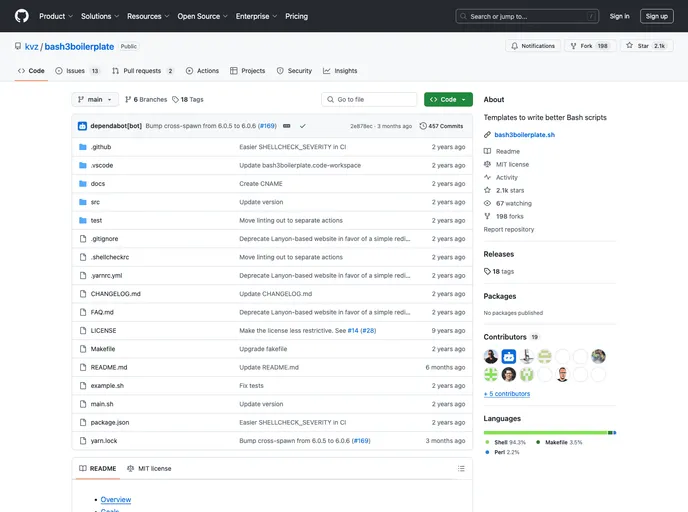This screenshot has width=688, height=512.
Task: Open the yarn.lock file
Action: pyautogui.click(x=104, y=441)
